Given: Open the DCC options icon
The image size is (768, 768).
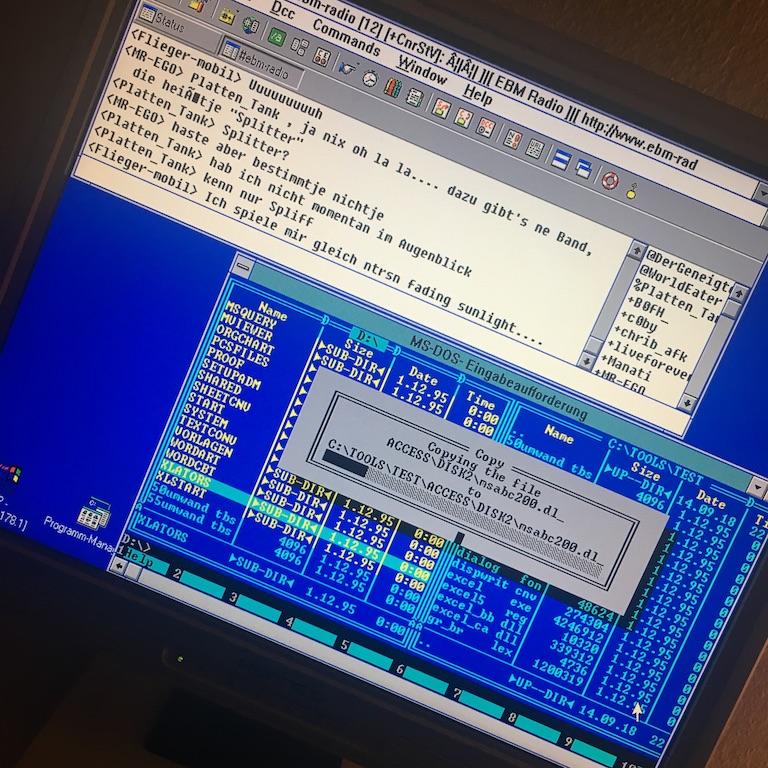Looking at the screenshot, I should (x=486, y=128).
